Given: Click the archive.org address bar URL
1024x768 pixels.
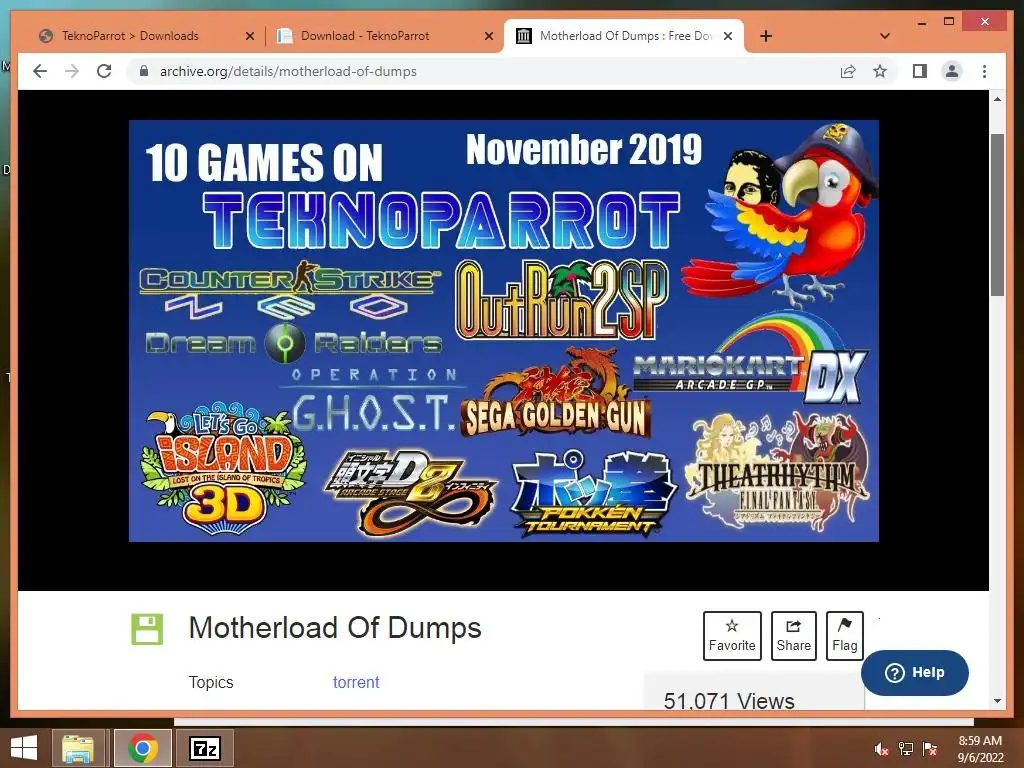Looking at the screenshot, I should (x=288, y=71).
